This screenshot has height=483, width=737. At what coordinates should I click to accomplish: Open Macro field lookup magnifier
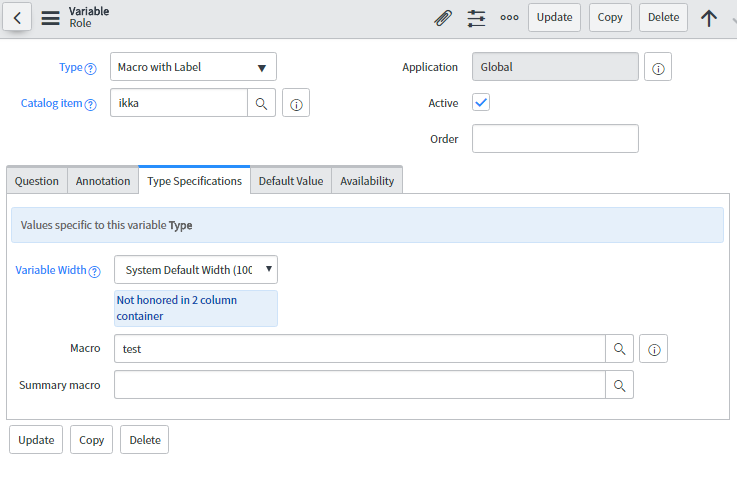619,349
